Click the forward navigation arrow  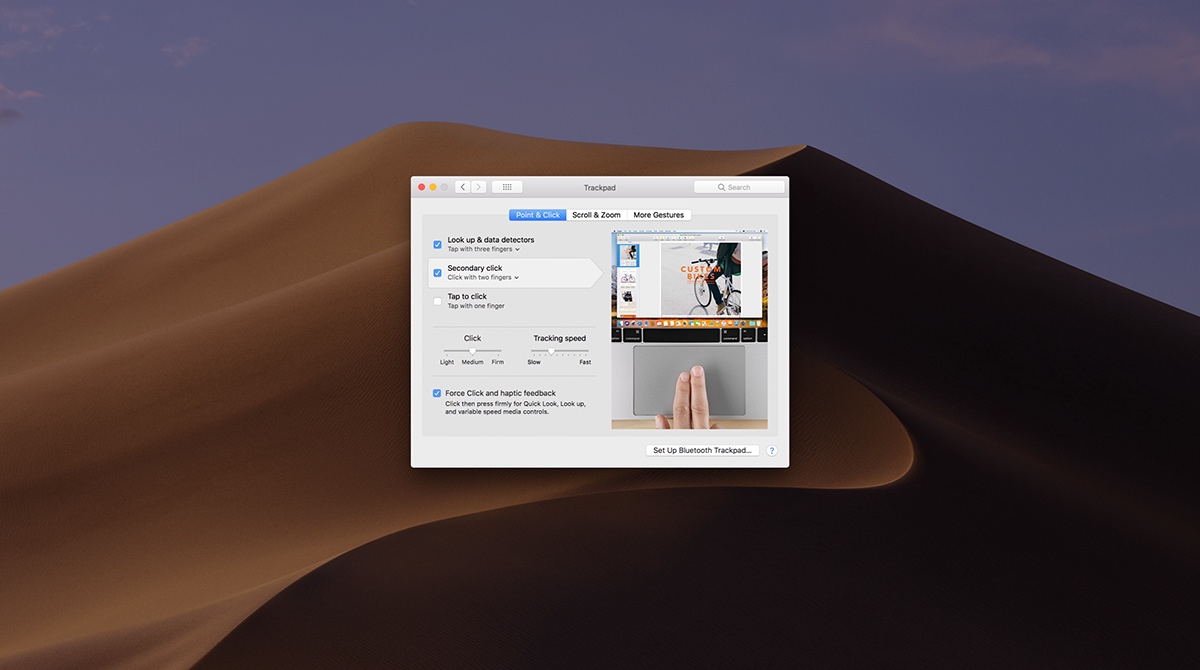click(x=478, y=186)
